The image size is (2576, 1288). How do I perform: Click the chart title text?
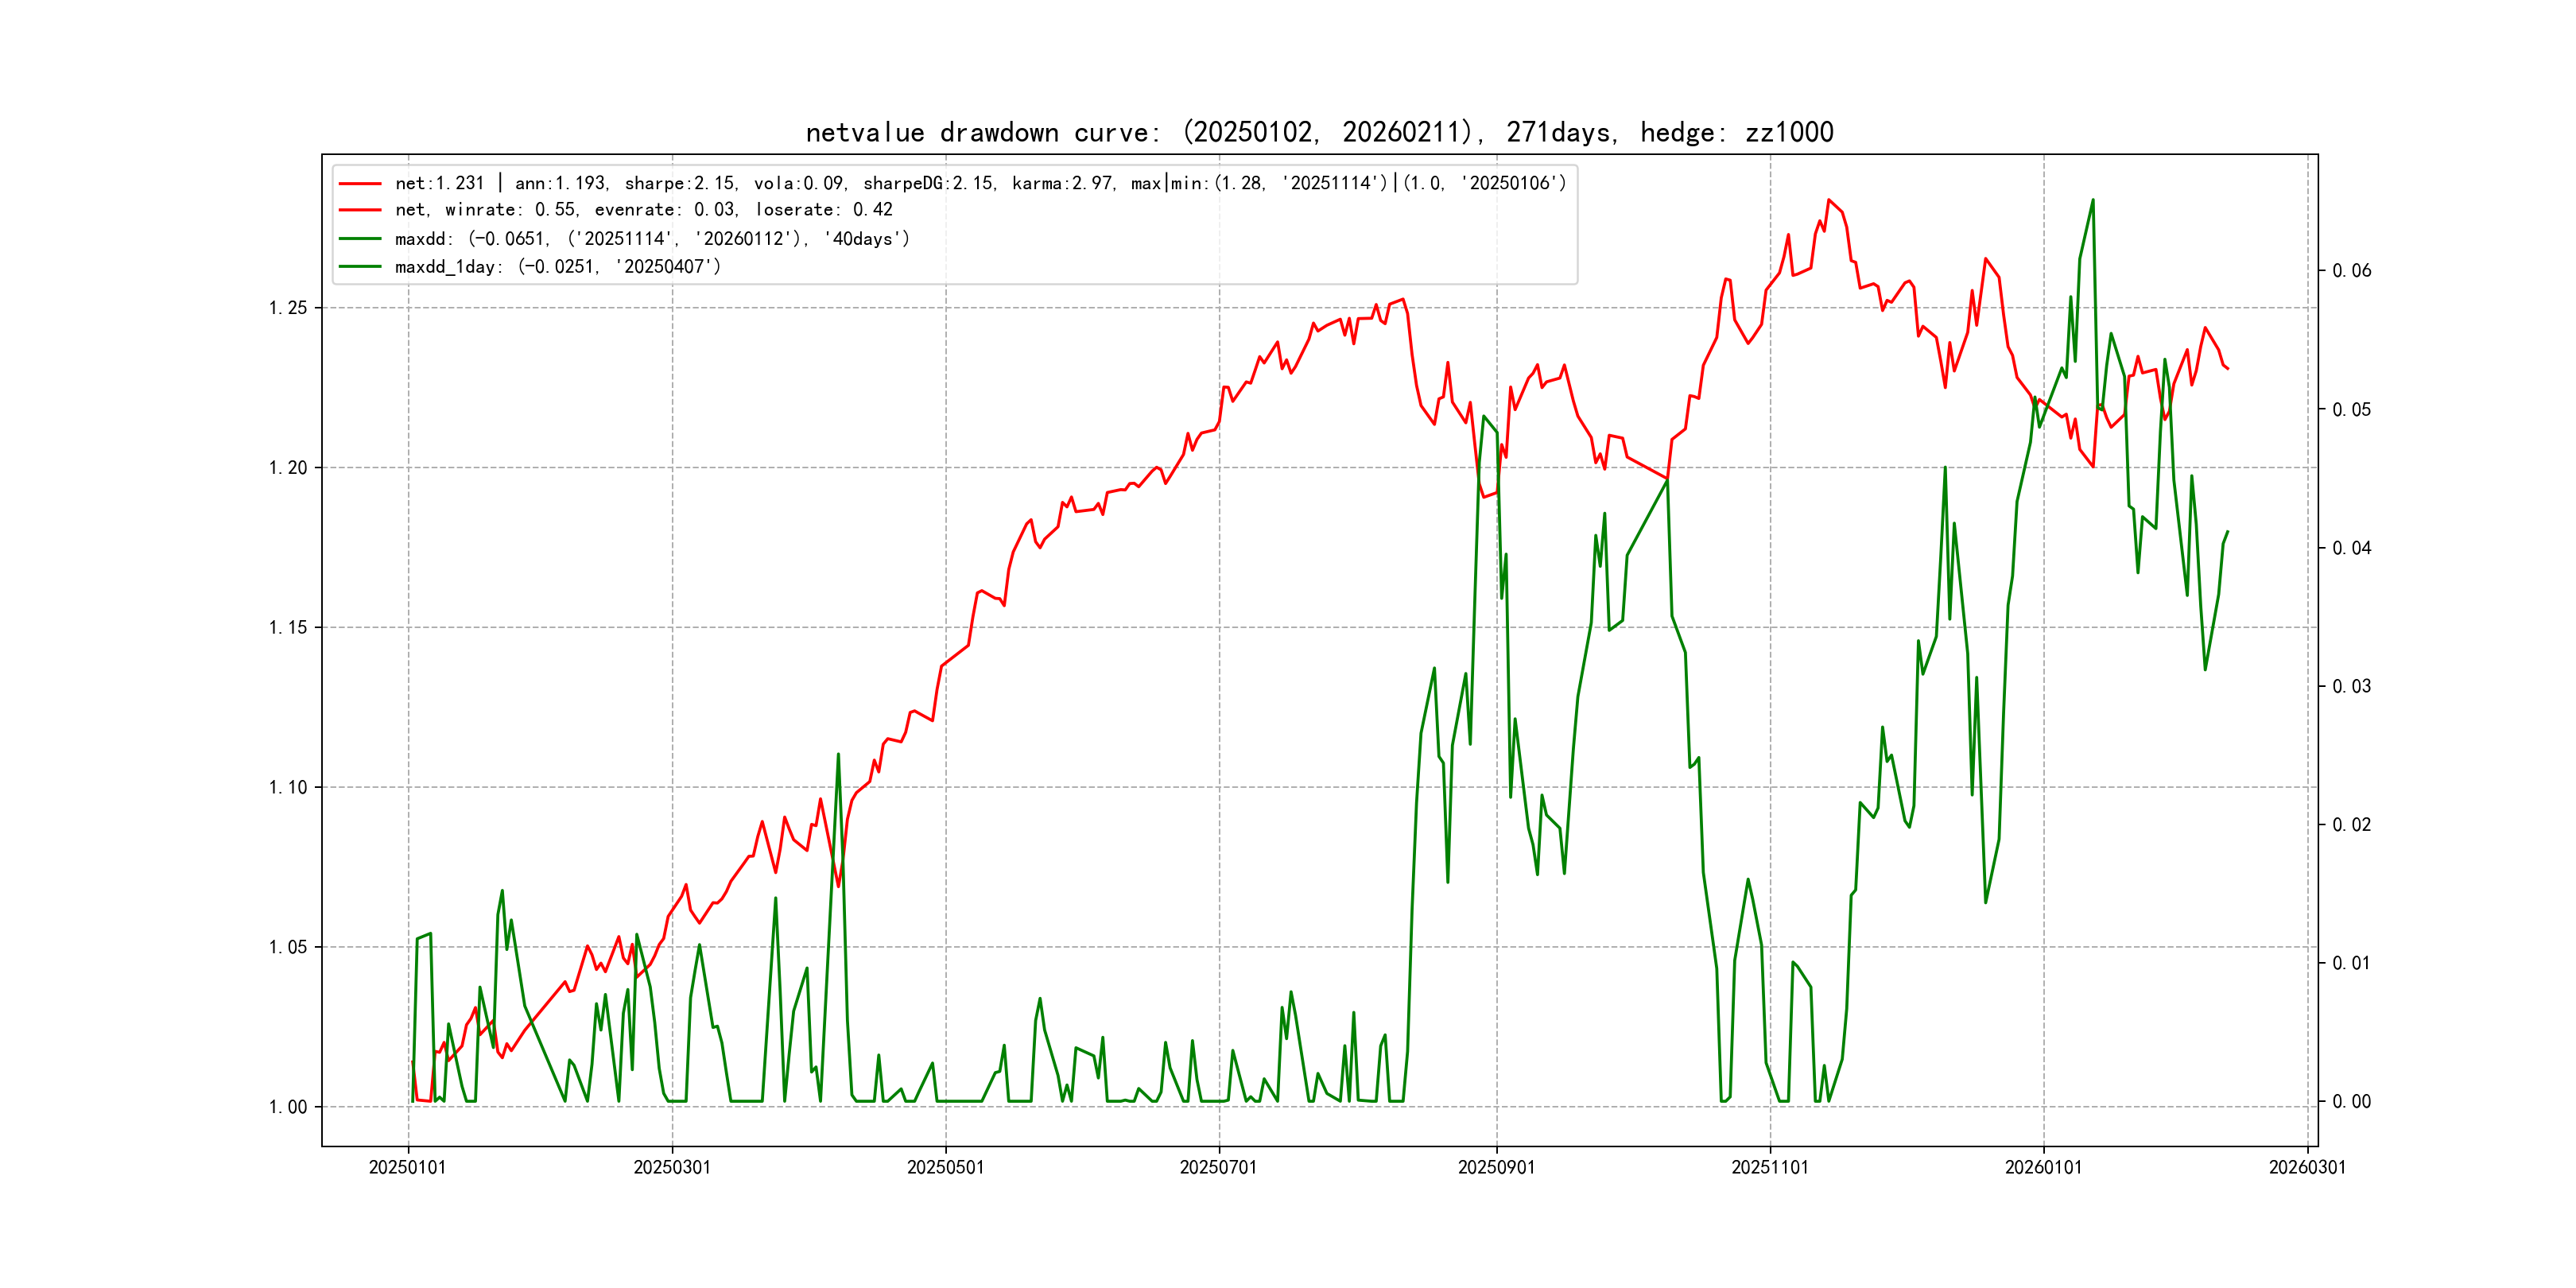tap(1319, 133)
